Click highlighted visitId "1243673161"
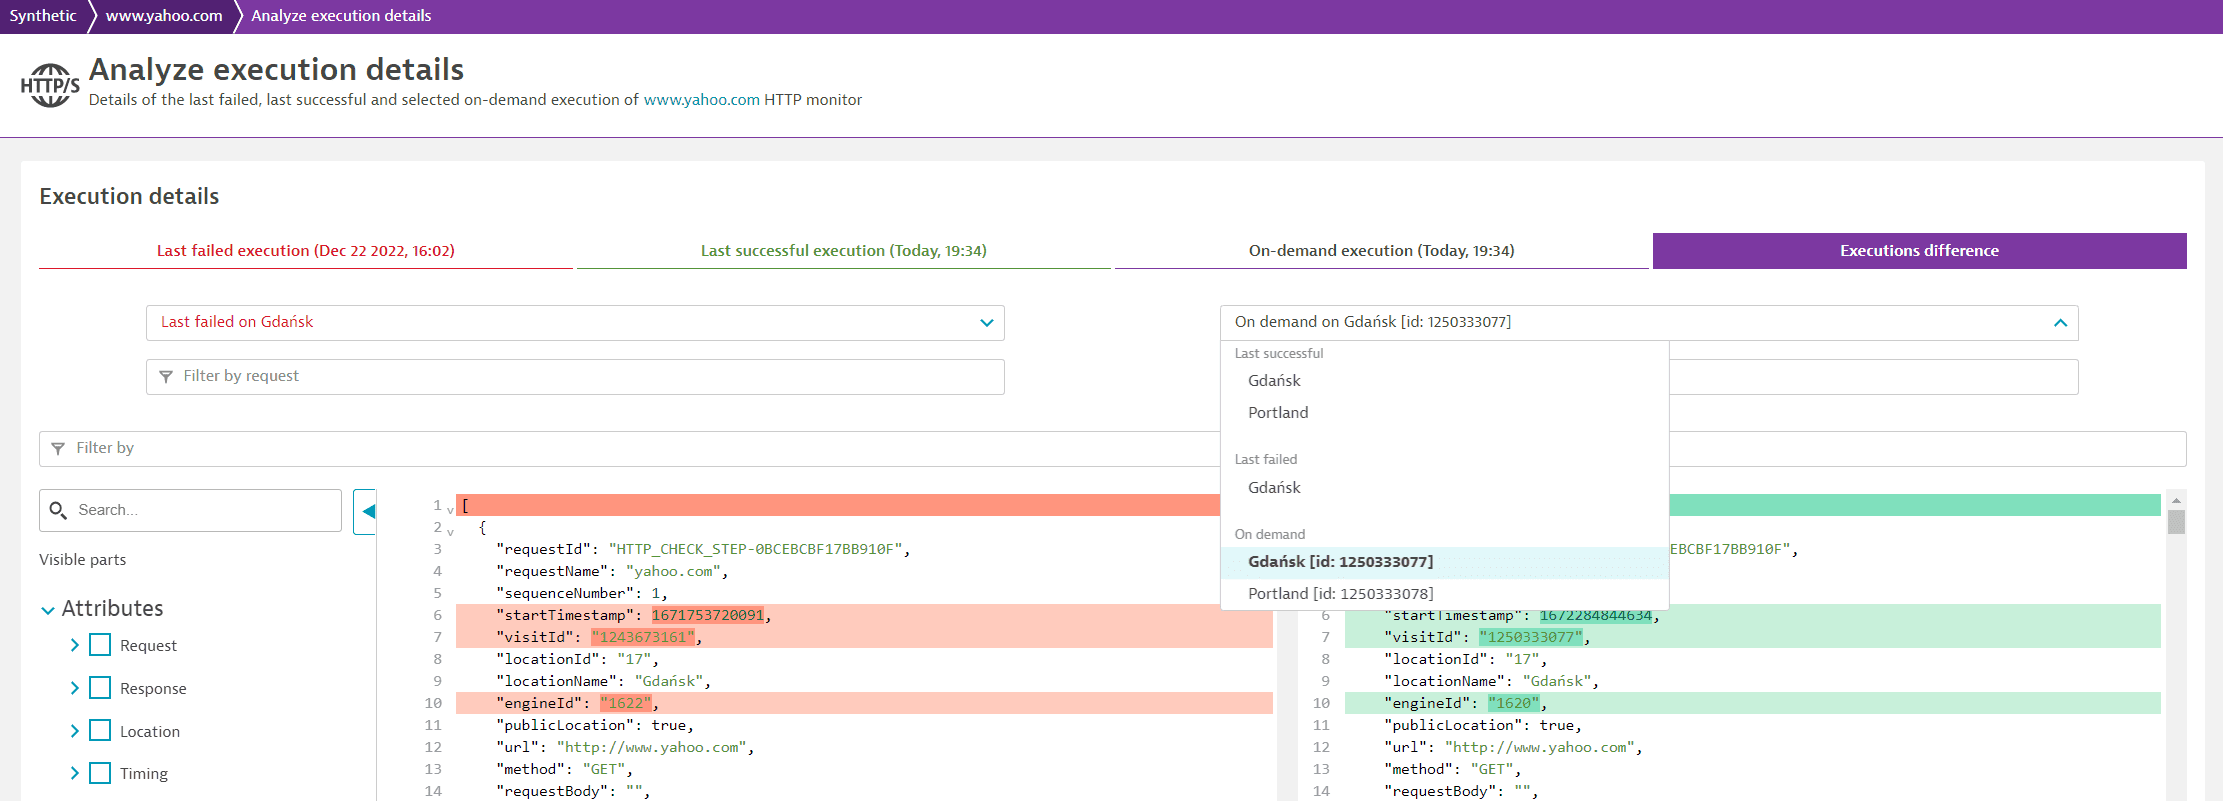The image size is (2223, 801). (644, 637)
